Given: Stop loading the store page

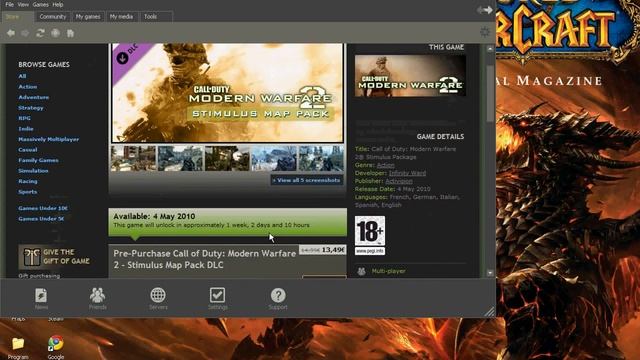Looking at the screenshot, I should (56, 33).
